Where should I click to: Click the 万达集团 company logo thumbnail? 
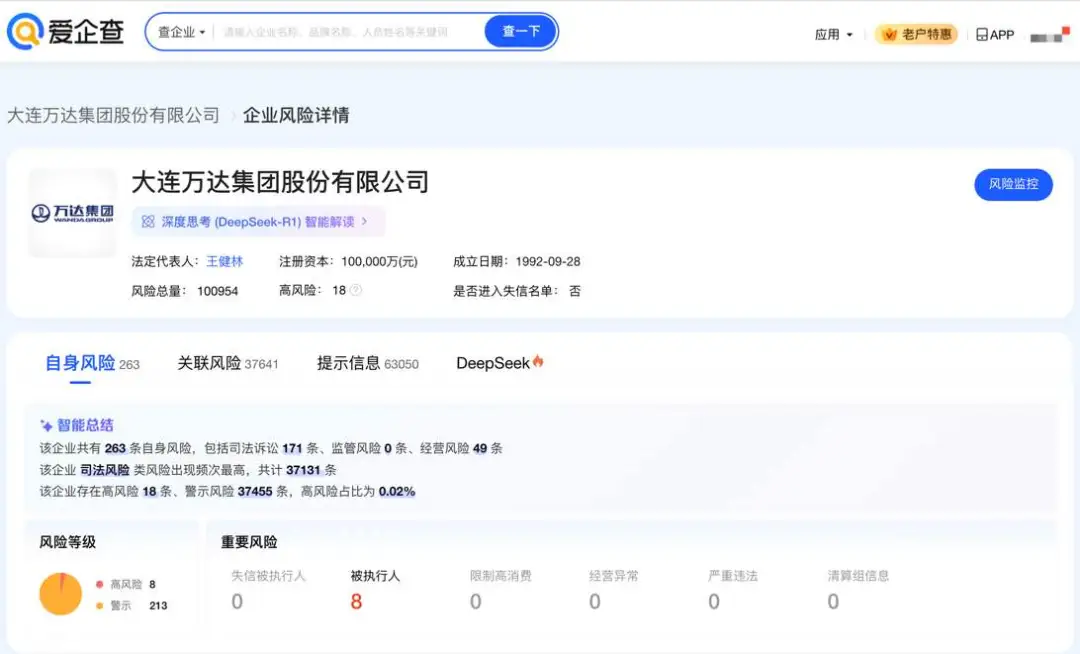[71, 214]
